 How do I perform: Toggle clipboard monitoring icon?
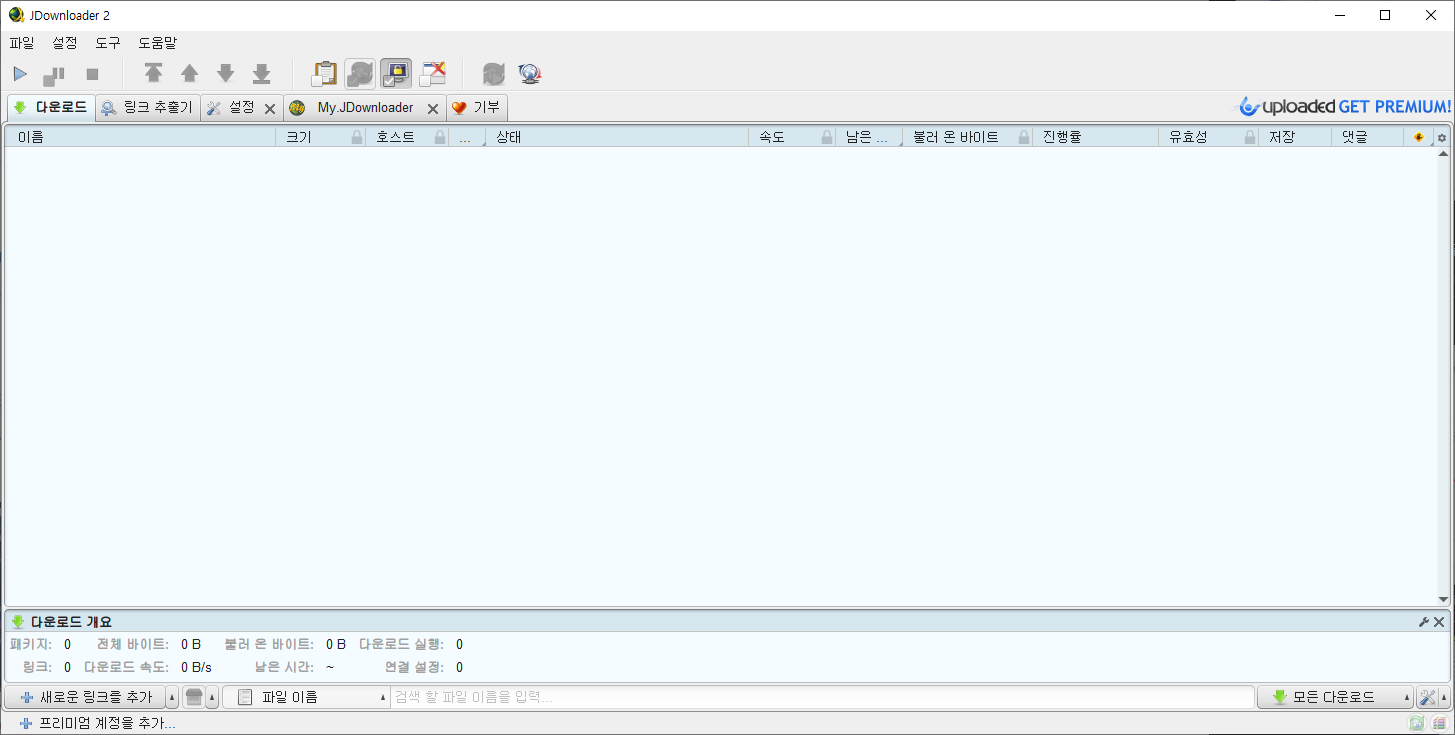click(324, 74)
